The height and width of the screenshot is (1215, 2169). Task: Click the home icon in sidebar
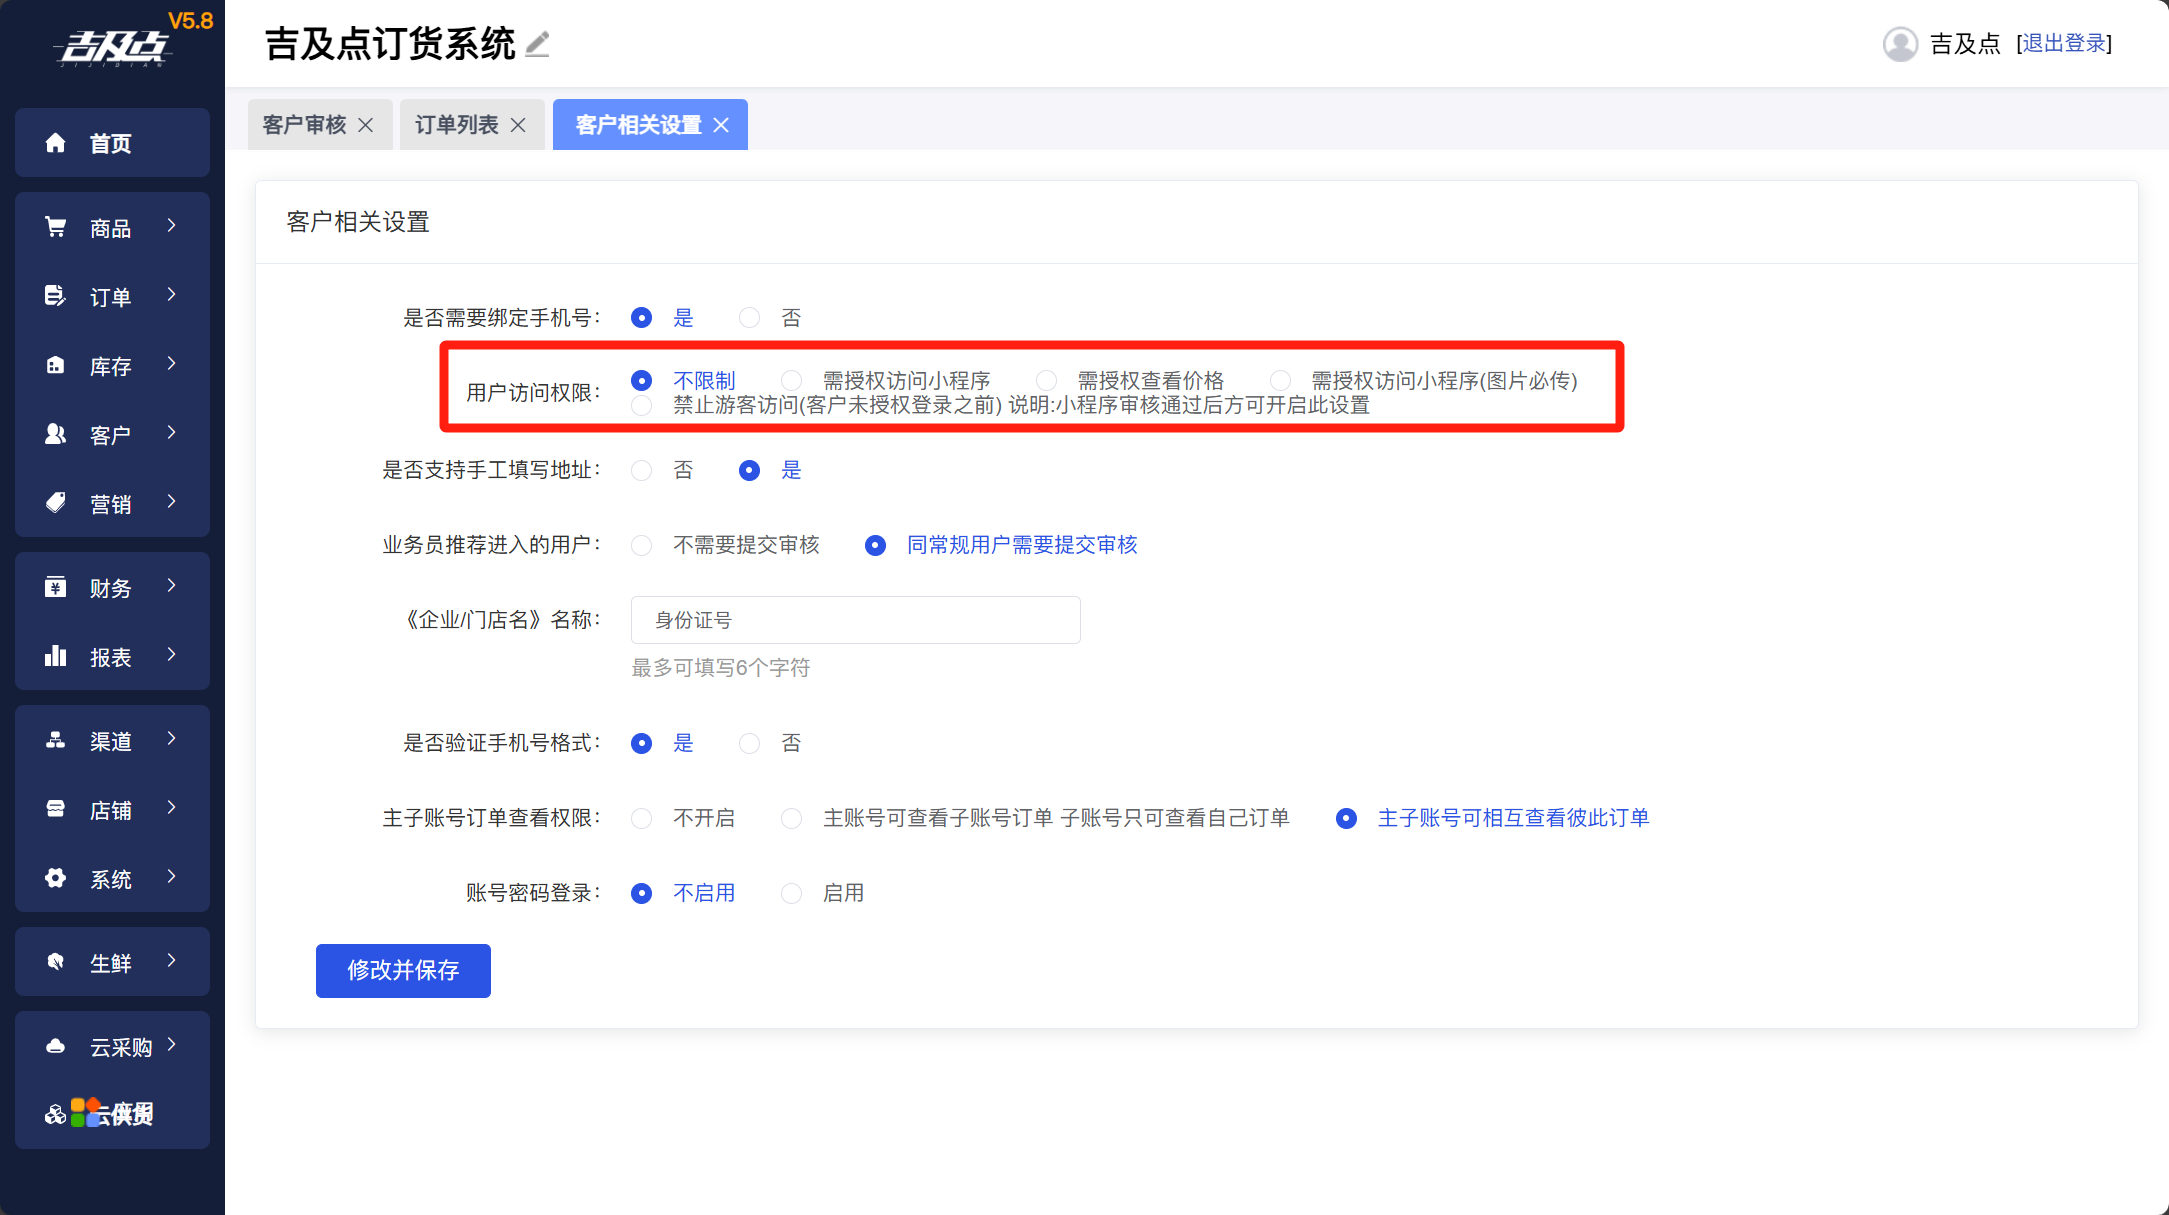pos(56,143)
